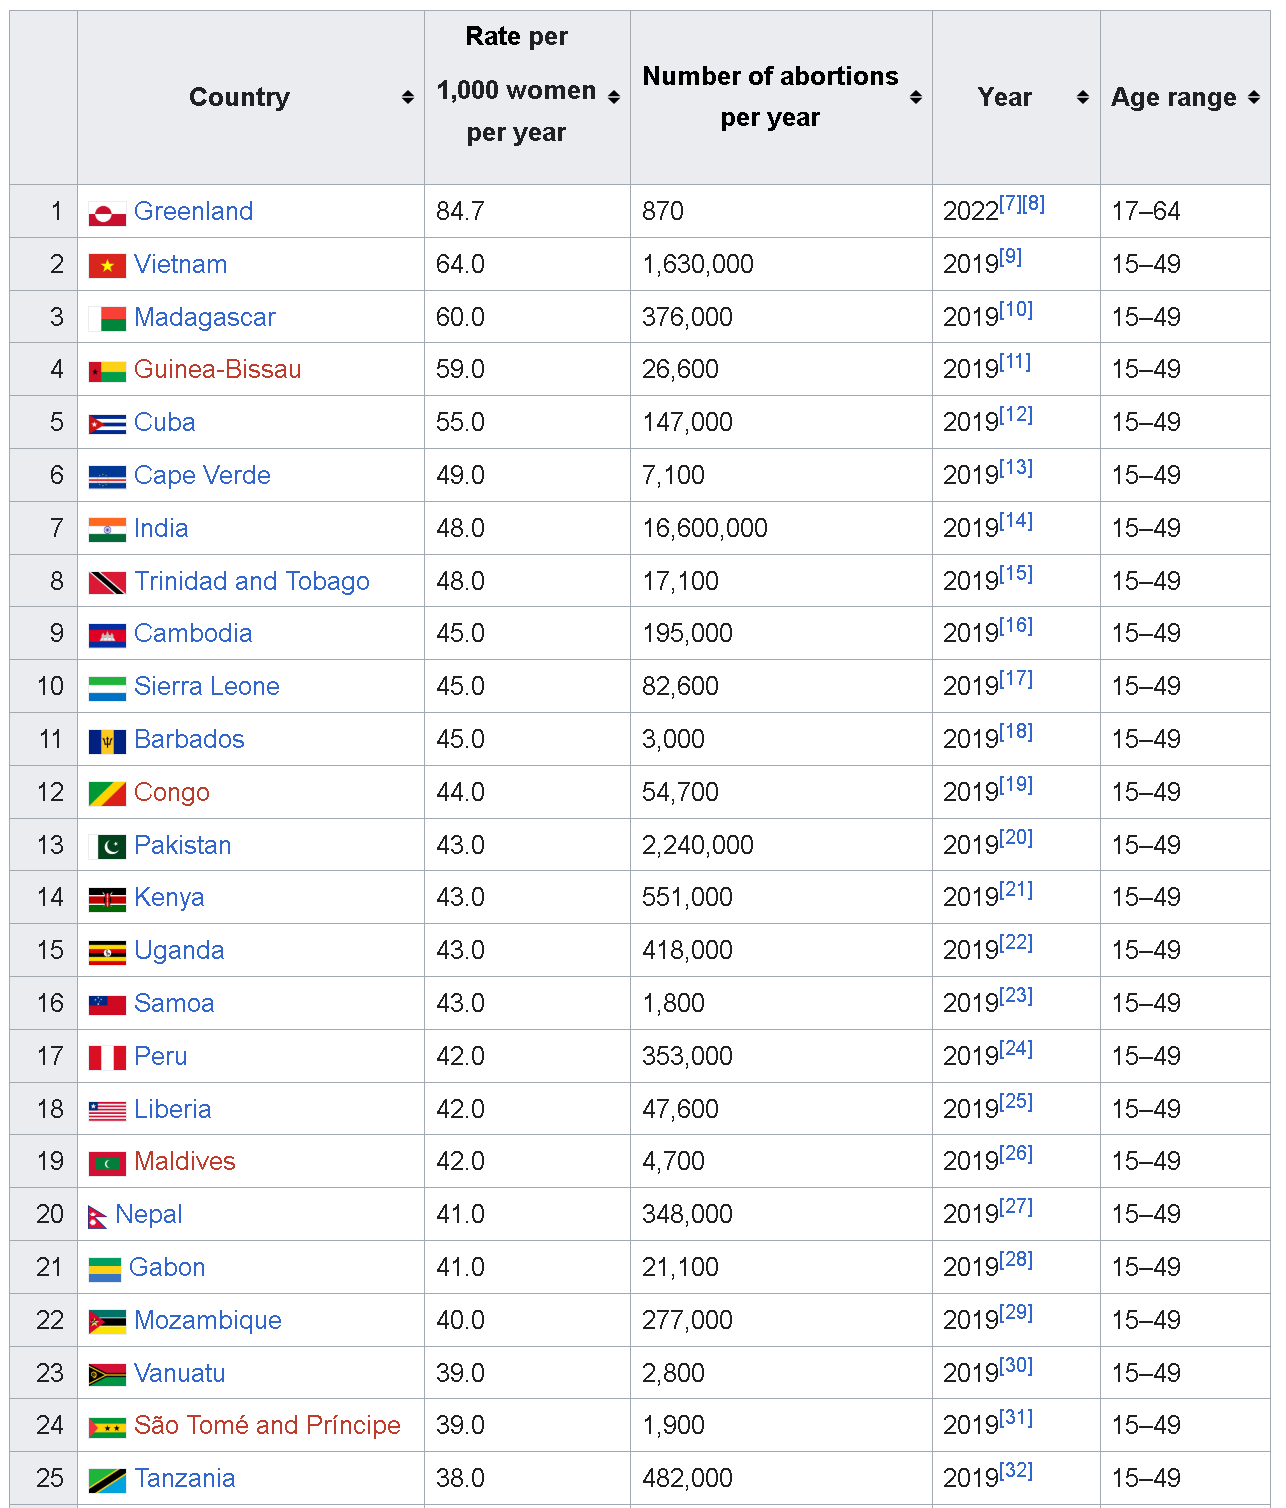Screen dimensions: 1286x1508
Task: Click the Mozambique flag icon
Action: (x=107, y=1322)
